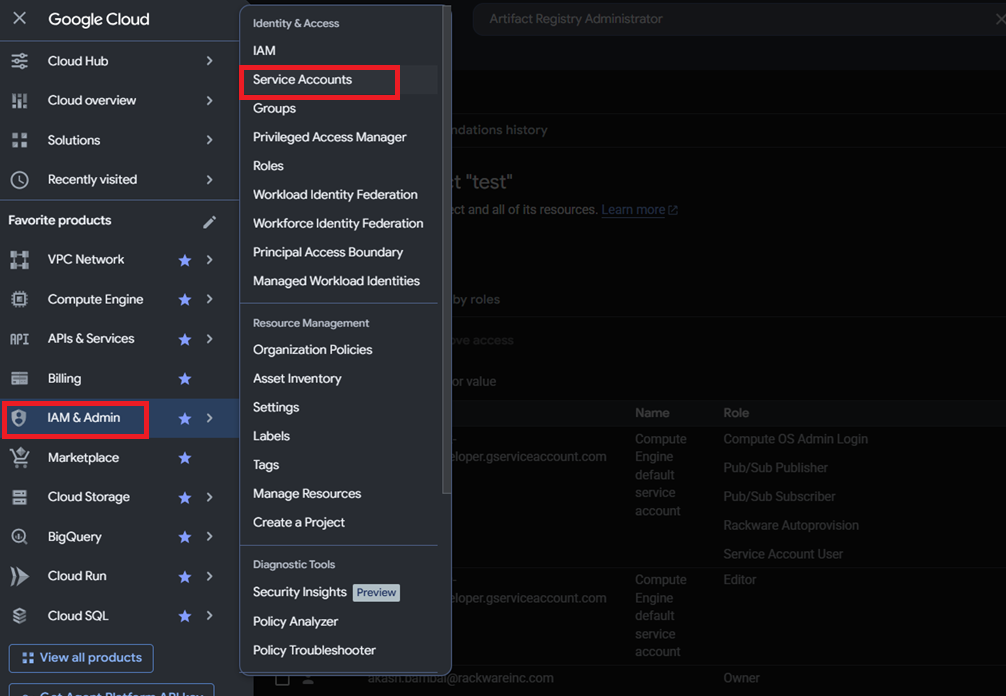1006x696 pixels.
Task: Unstar APIs & Services favorite
Action: tap(185, 339)
